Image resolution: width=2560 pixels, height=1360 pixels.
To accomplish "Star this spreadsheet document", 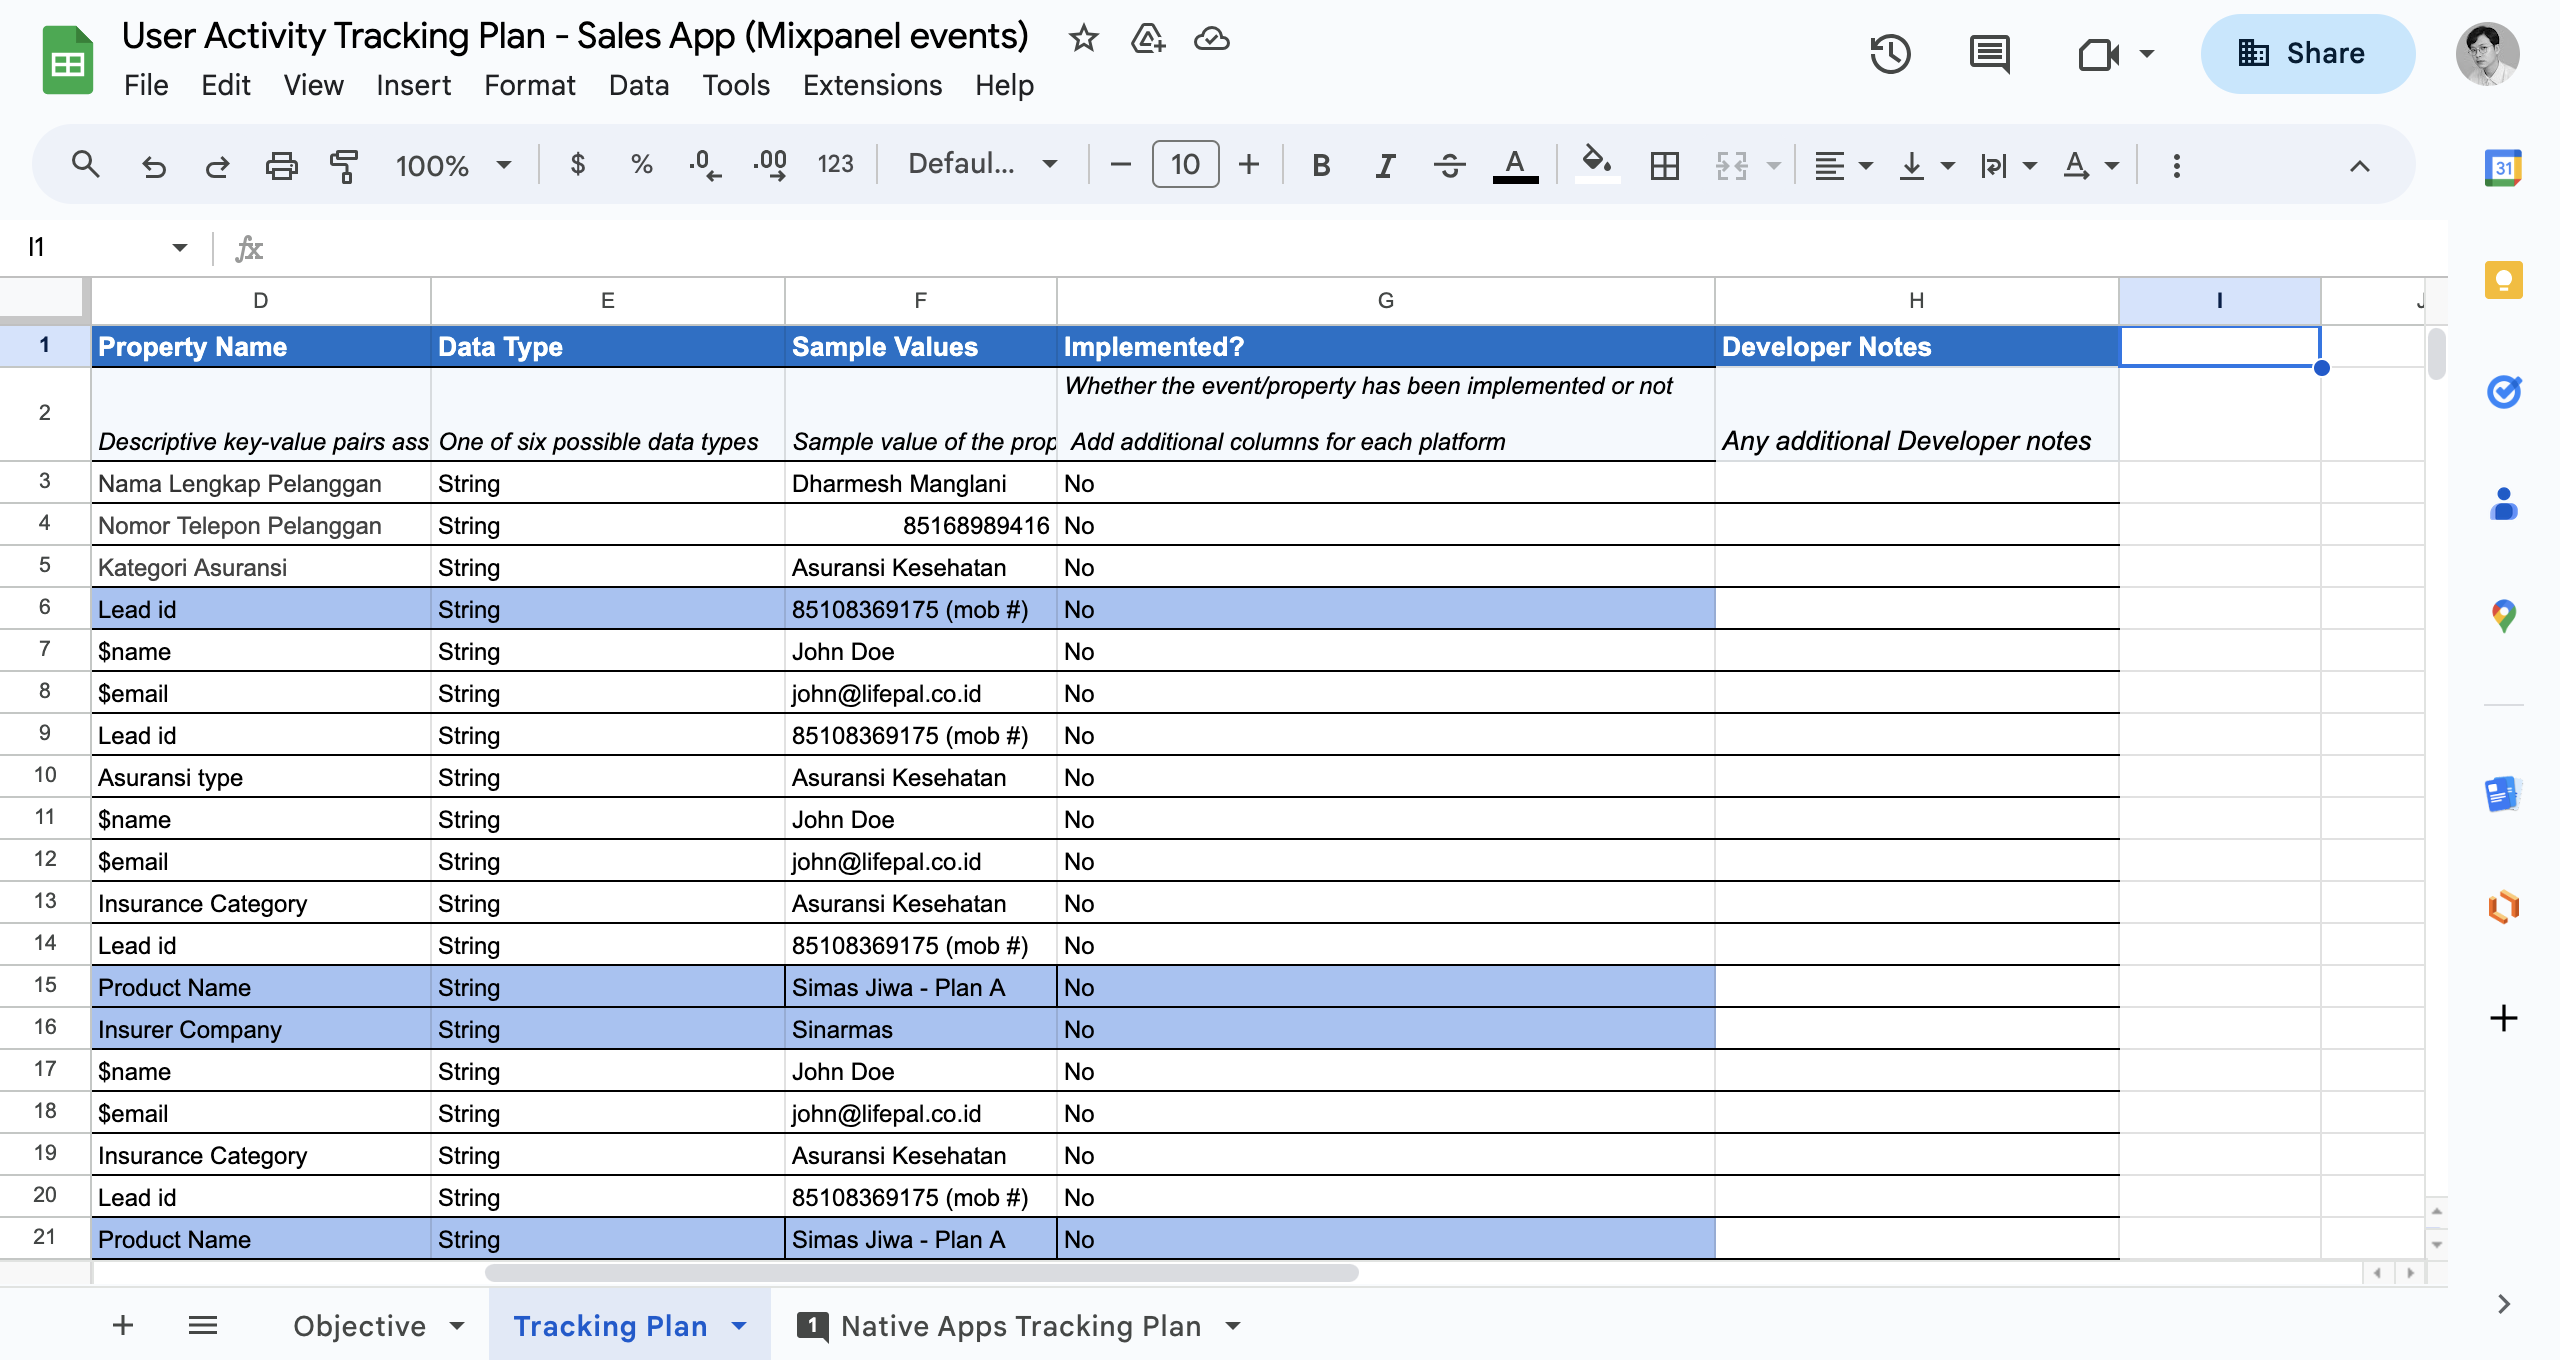I will (1084, 39).
